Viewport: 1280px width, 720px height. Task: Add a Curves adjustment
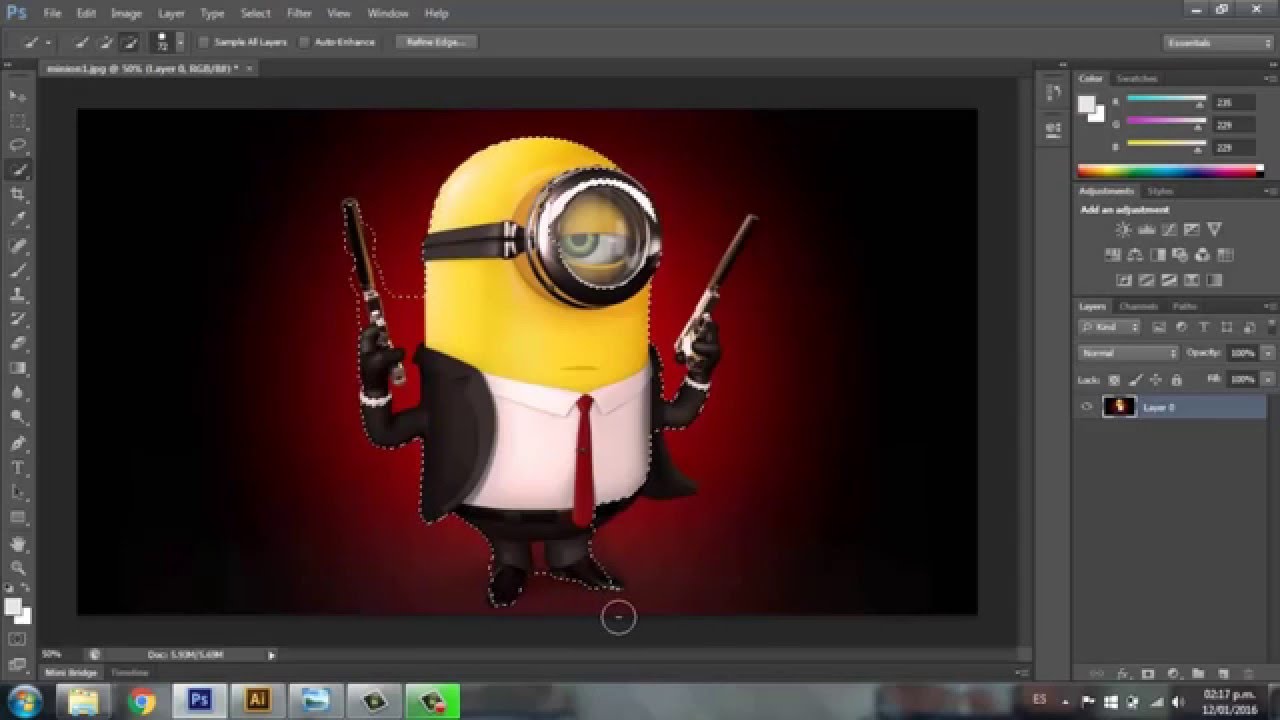[x=1169, y=230]
